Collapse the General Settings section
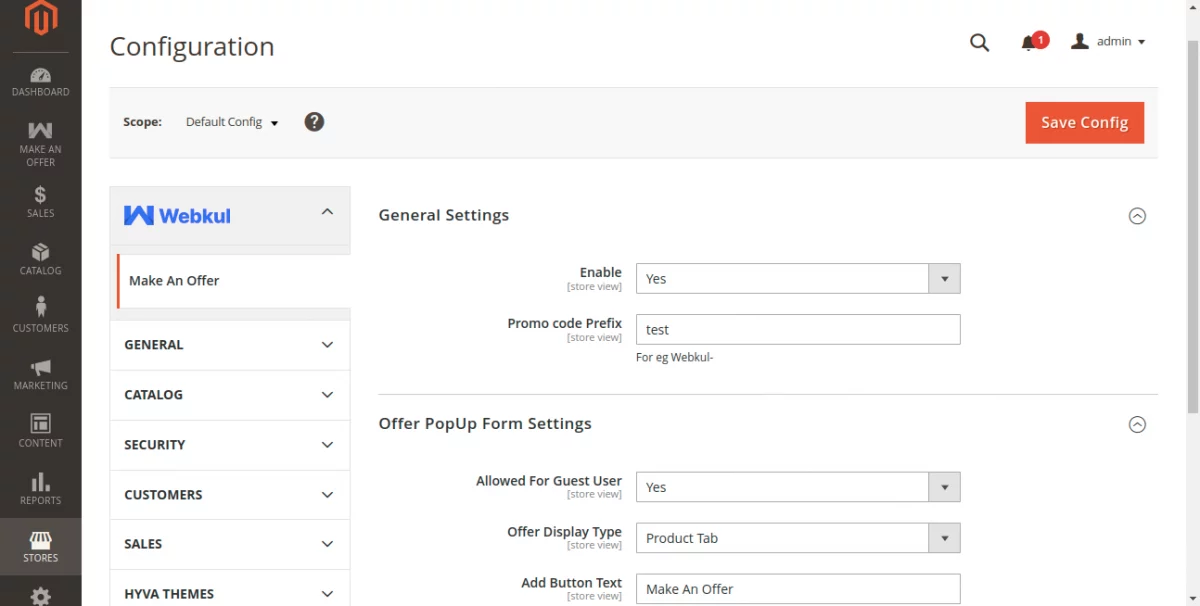Viewport: 1200px width, 606px height. pyautogui.click(x=1137, y=216)
